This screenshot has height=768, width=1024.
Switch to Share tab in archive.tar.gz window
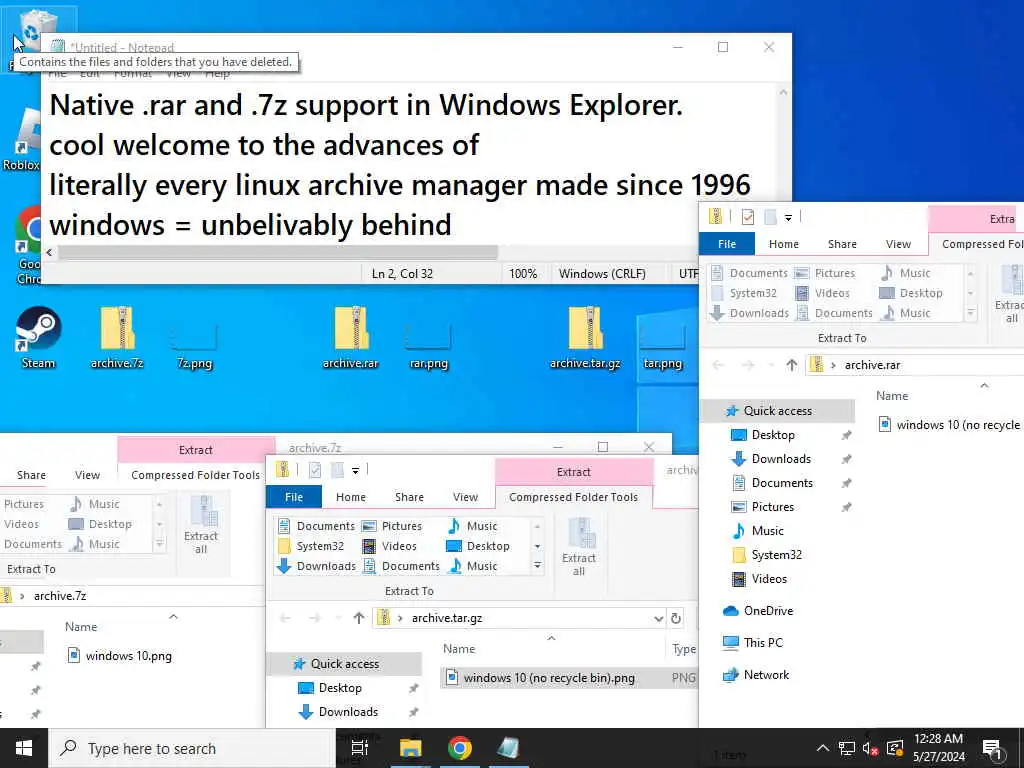(409, 497)
